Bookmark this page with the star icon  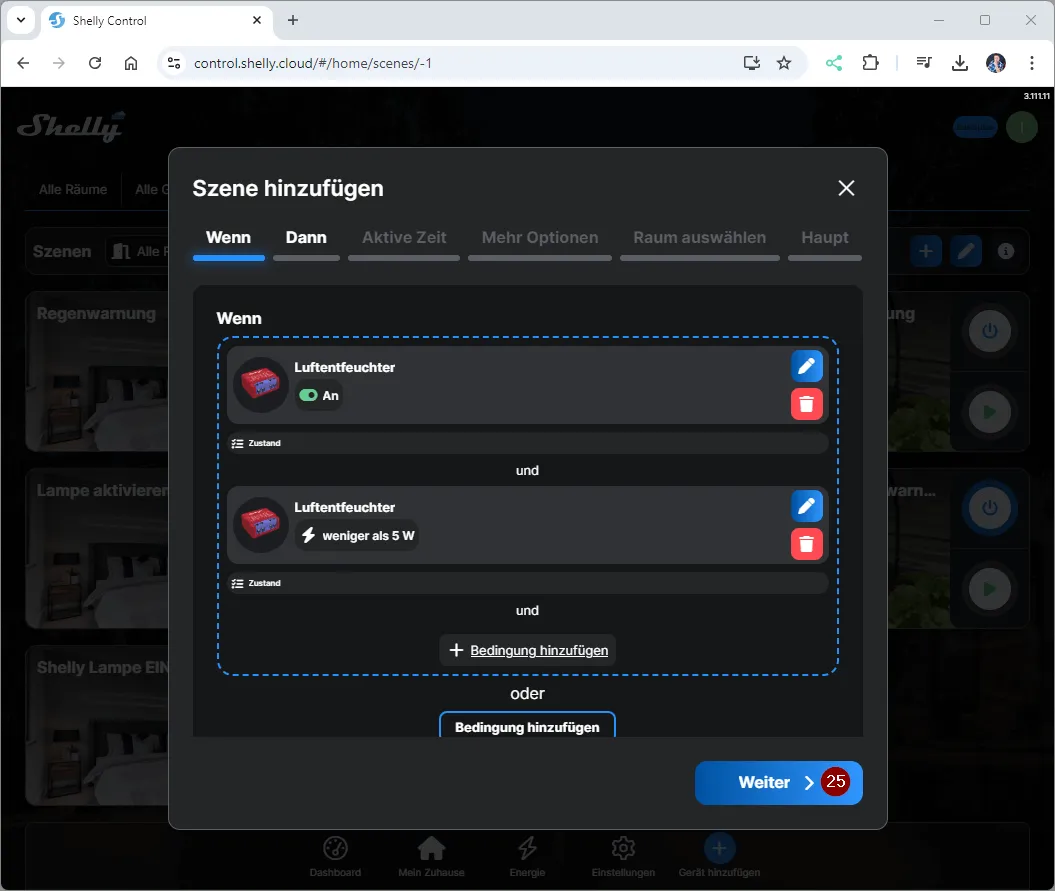(784, 63)
